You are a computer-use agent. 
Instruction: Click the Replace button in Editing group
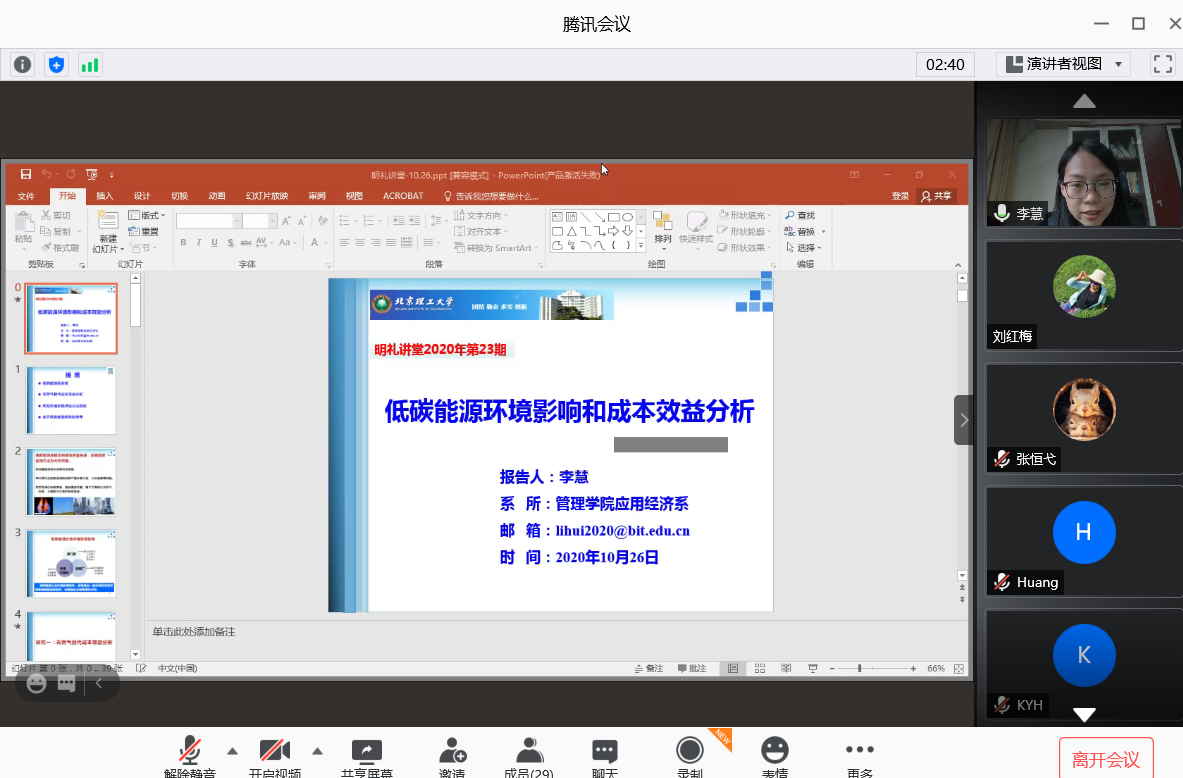click(x=804, y=232)
